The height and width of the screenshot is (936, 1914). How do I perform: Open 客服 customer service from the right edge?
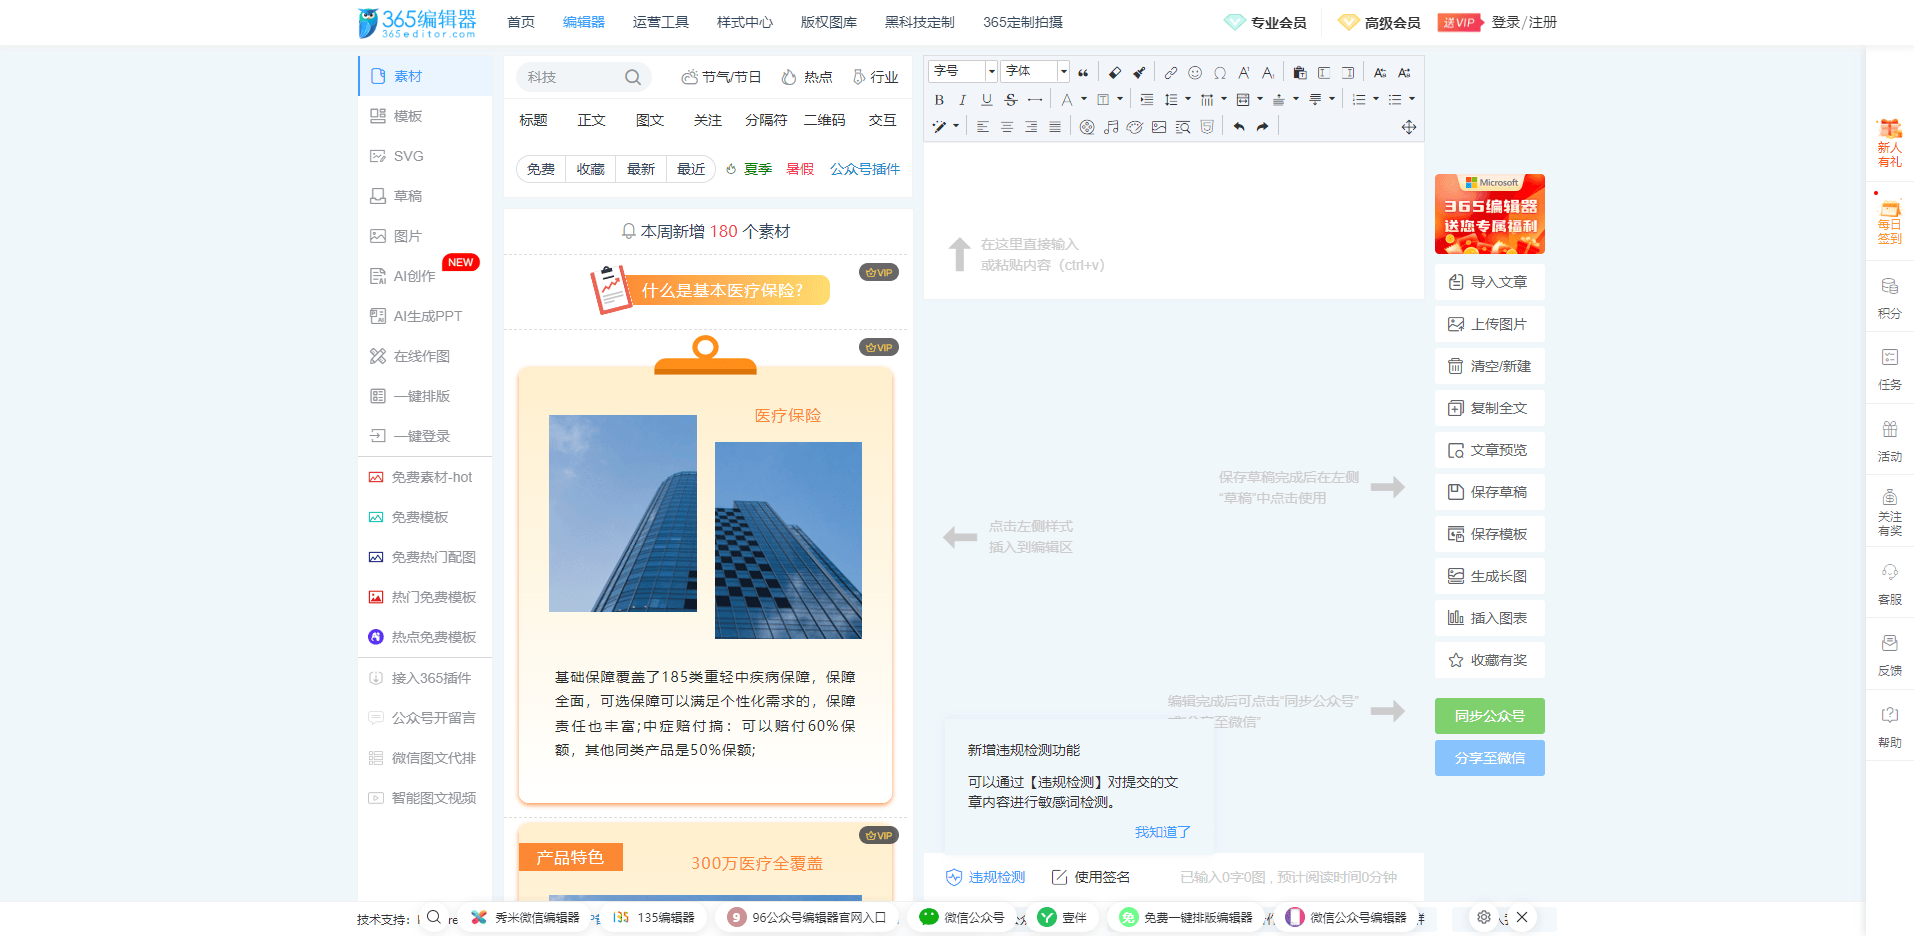[1889, 583]
